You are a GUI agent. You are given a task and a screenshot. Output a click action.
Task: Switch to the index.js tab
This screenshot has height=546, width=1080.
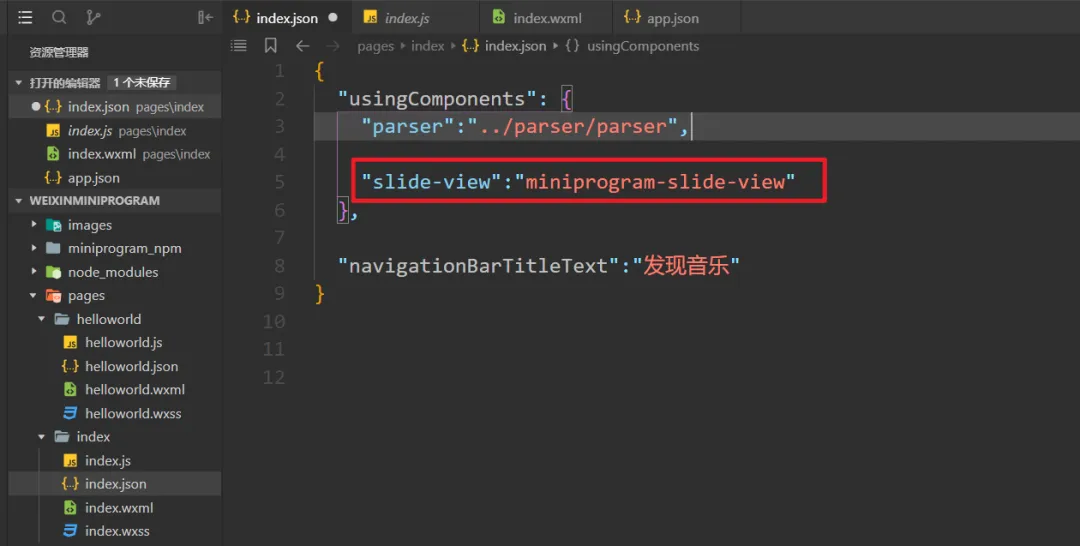click(x=415, y=18)
